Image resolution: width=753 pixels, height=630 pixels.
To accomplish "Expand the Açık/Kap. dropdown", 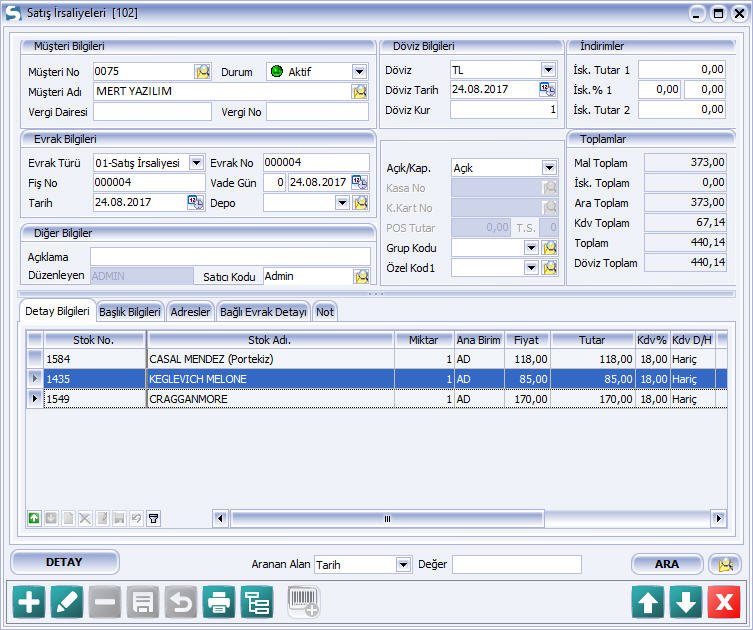I will (548, 168).
